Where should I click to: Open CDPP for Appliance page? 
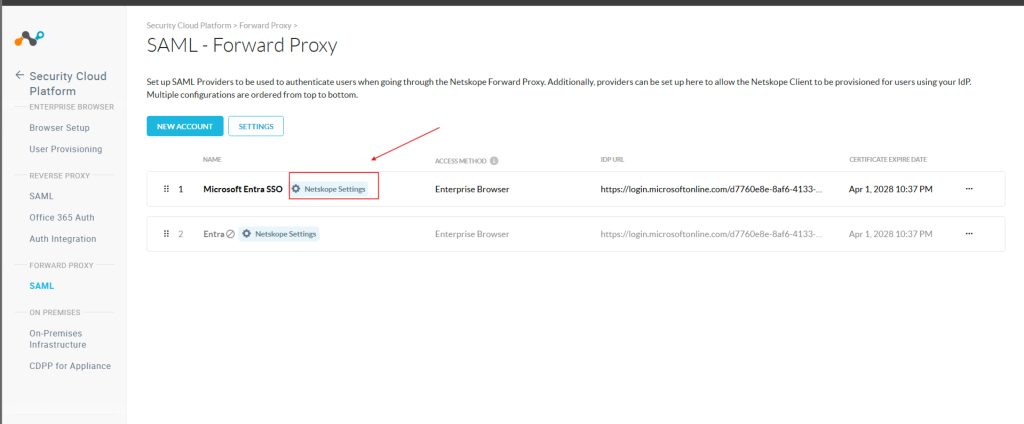[70, 366]
